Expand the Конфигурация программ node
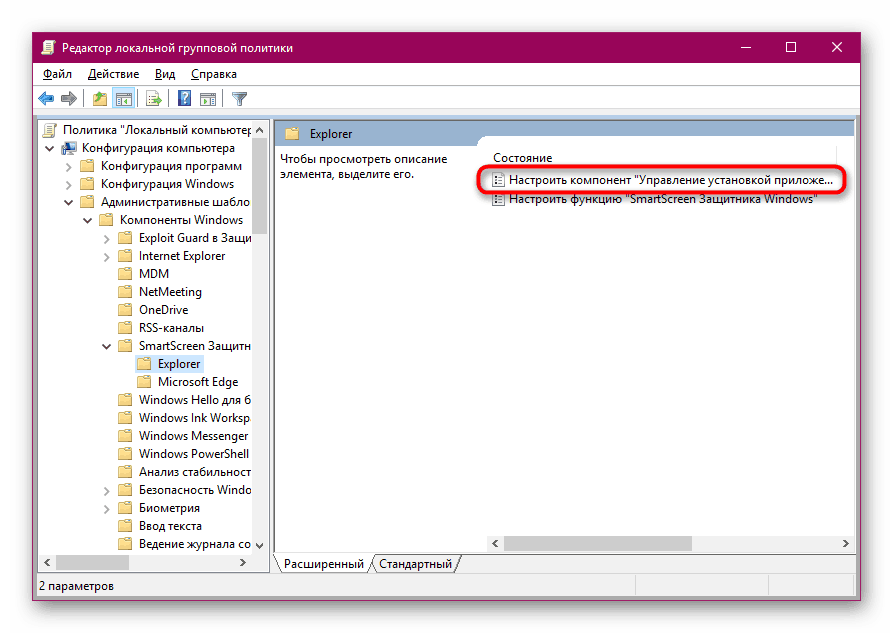Viewport: 893px width, 633px height. (x=68, y=167)
